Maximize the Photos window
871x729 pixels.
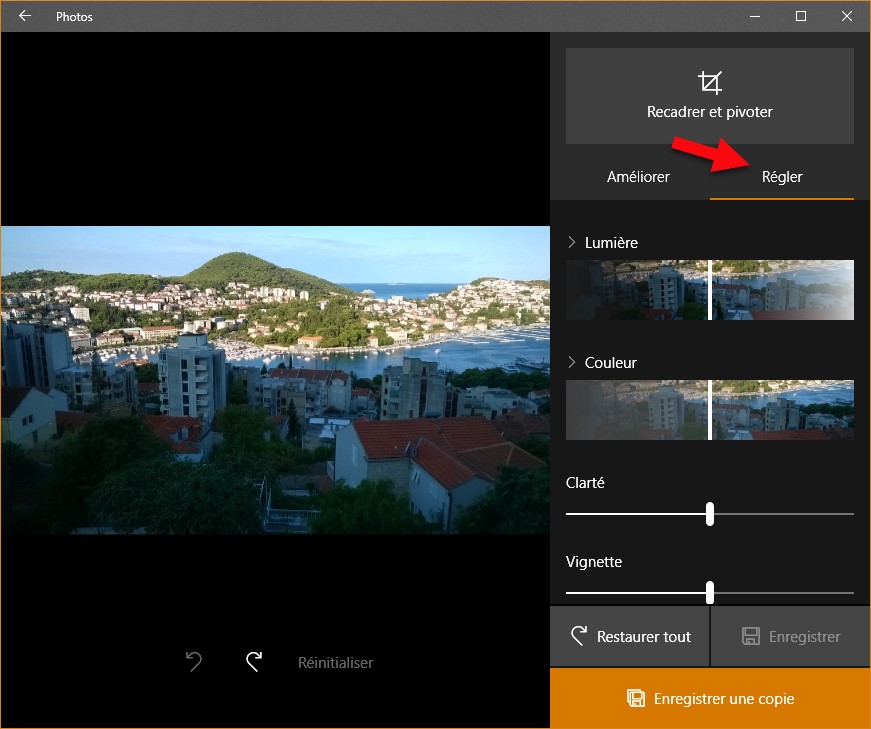[x=801, y=16]
